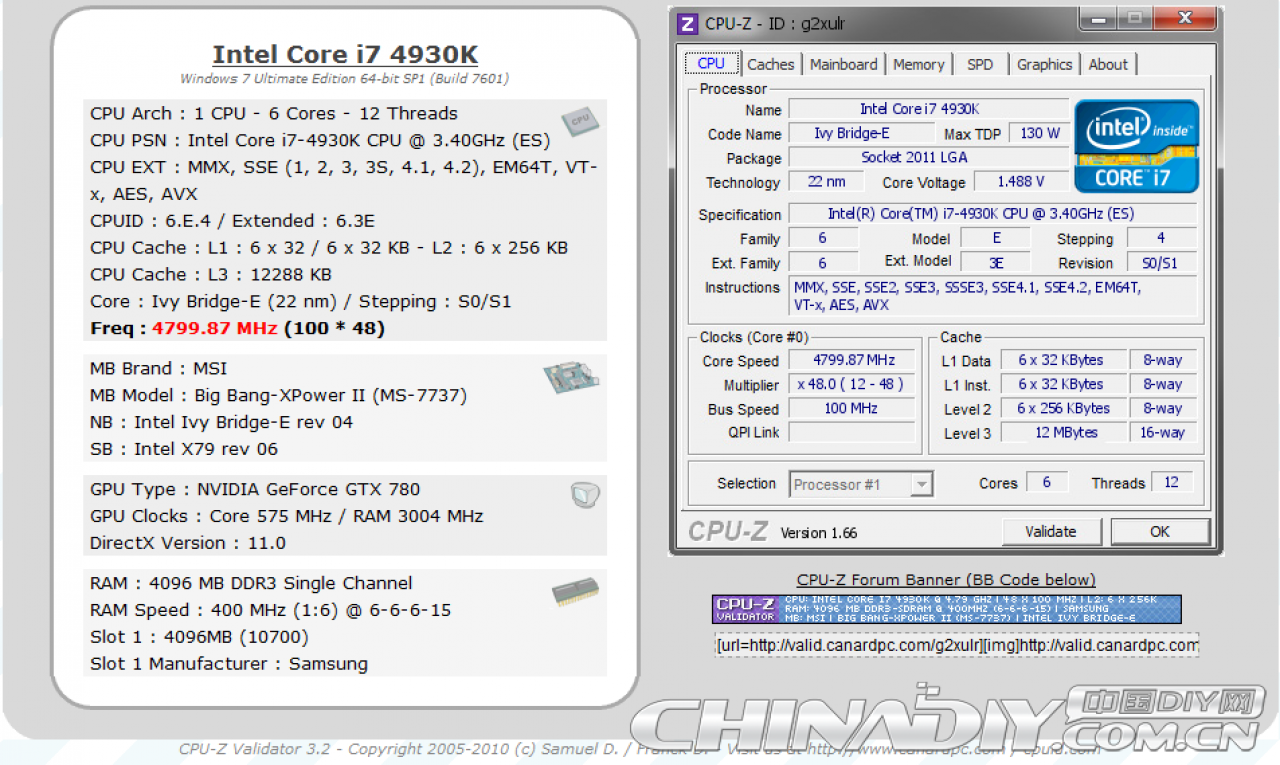Click the Threads value 12

pos(1172,482)
